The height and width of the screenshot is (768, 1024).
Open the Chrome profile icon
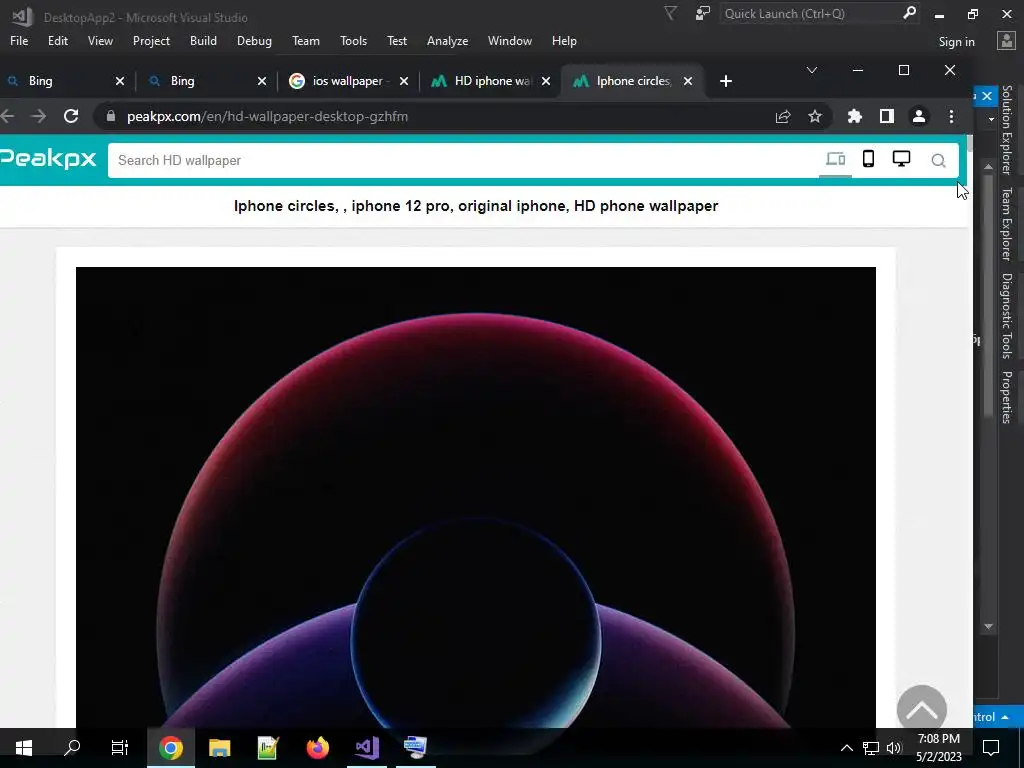tap(918, 116)
